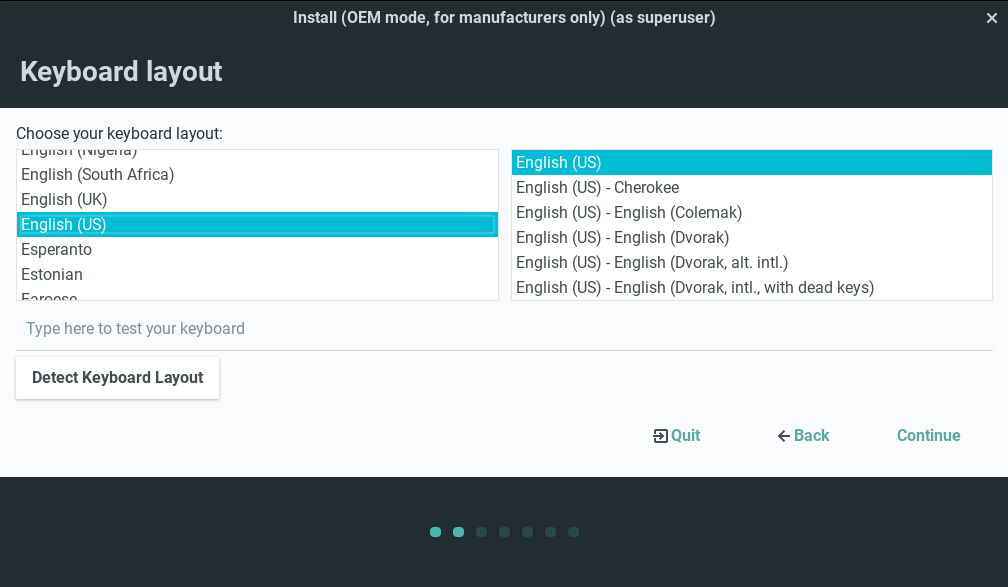Click the last progress step dot

point(573,532)
